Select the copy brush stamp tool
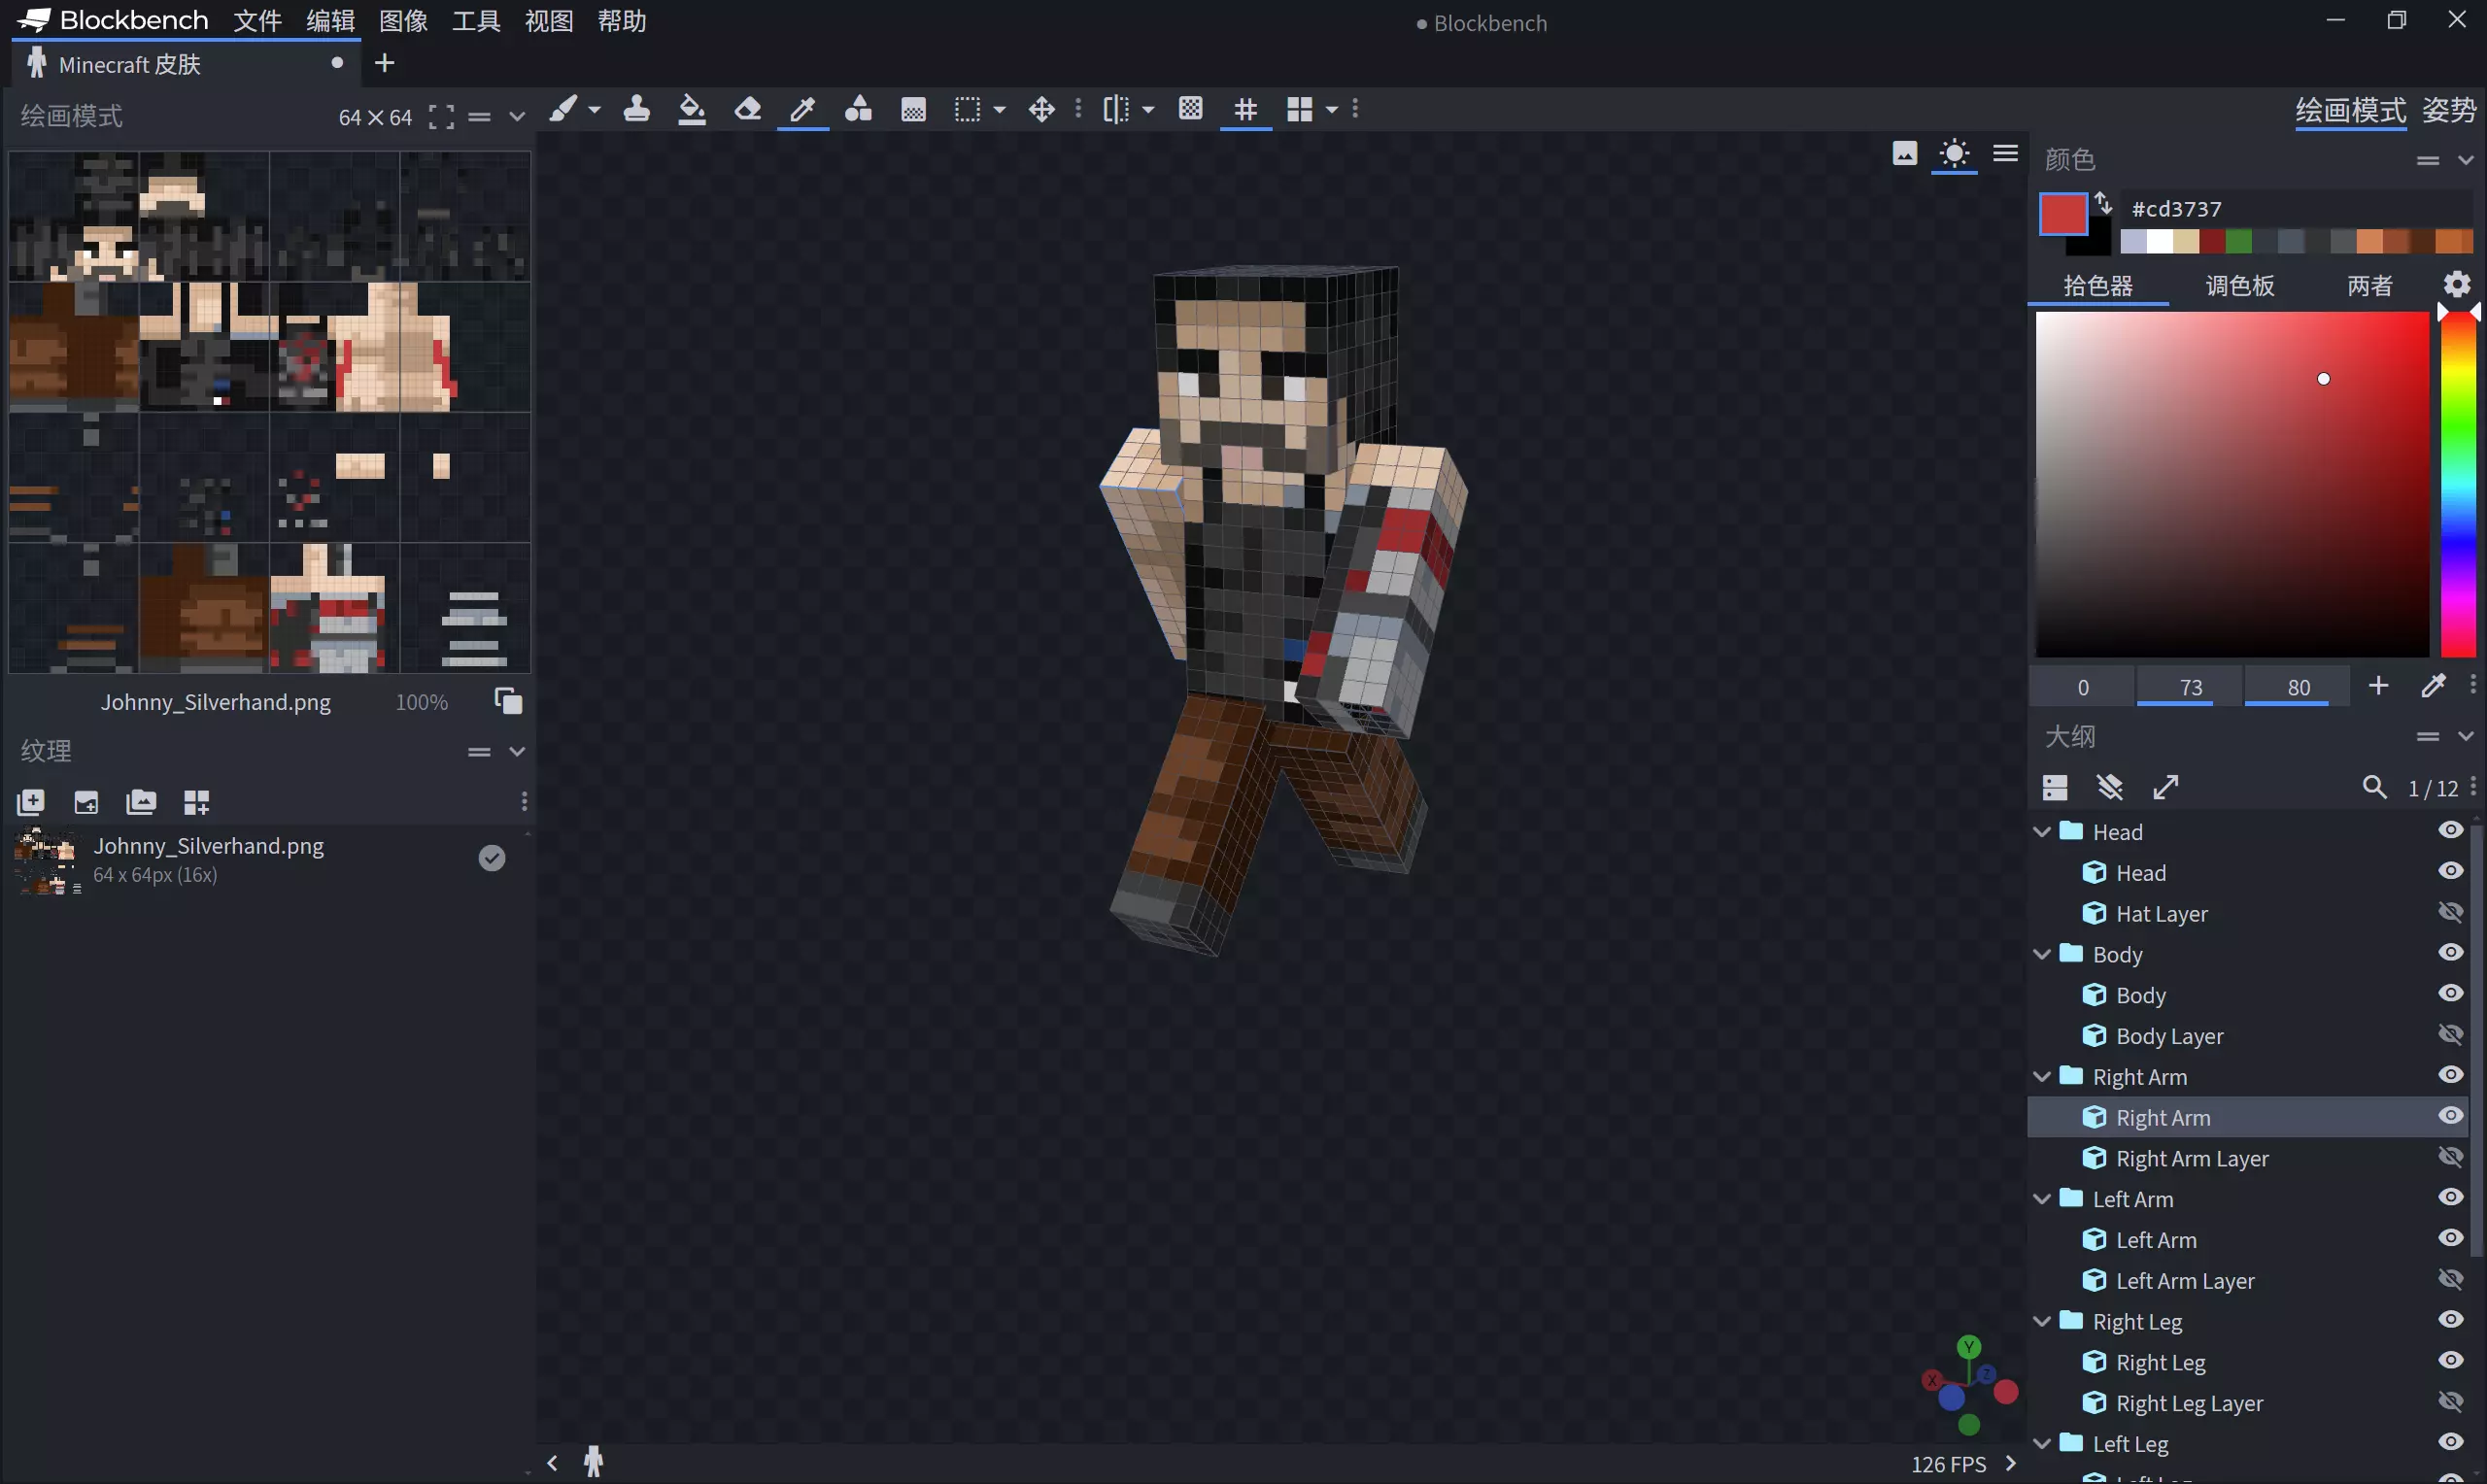This screenshot has width=2487, height=1484. pyautogui.click(x=636, y=109)
